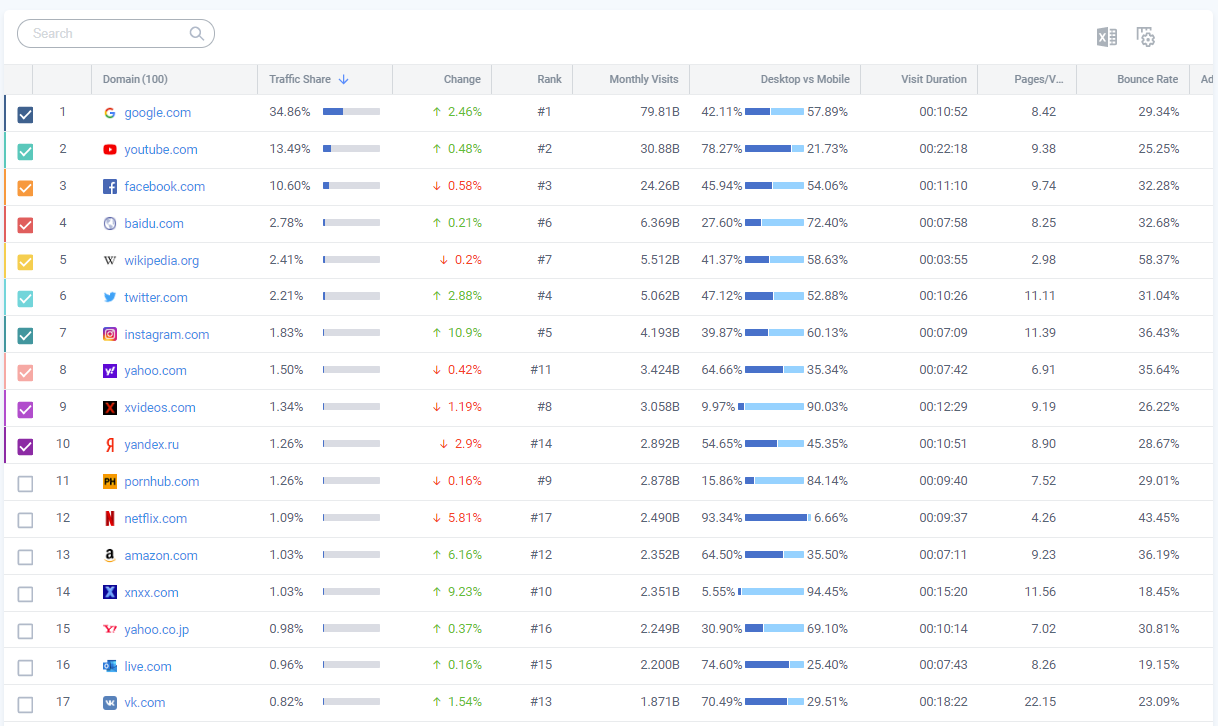Click the Yahoo Japan favicon

point(110,630)
